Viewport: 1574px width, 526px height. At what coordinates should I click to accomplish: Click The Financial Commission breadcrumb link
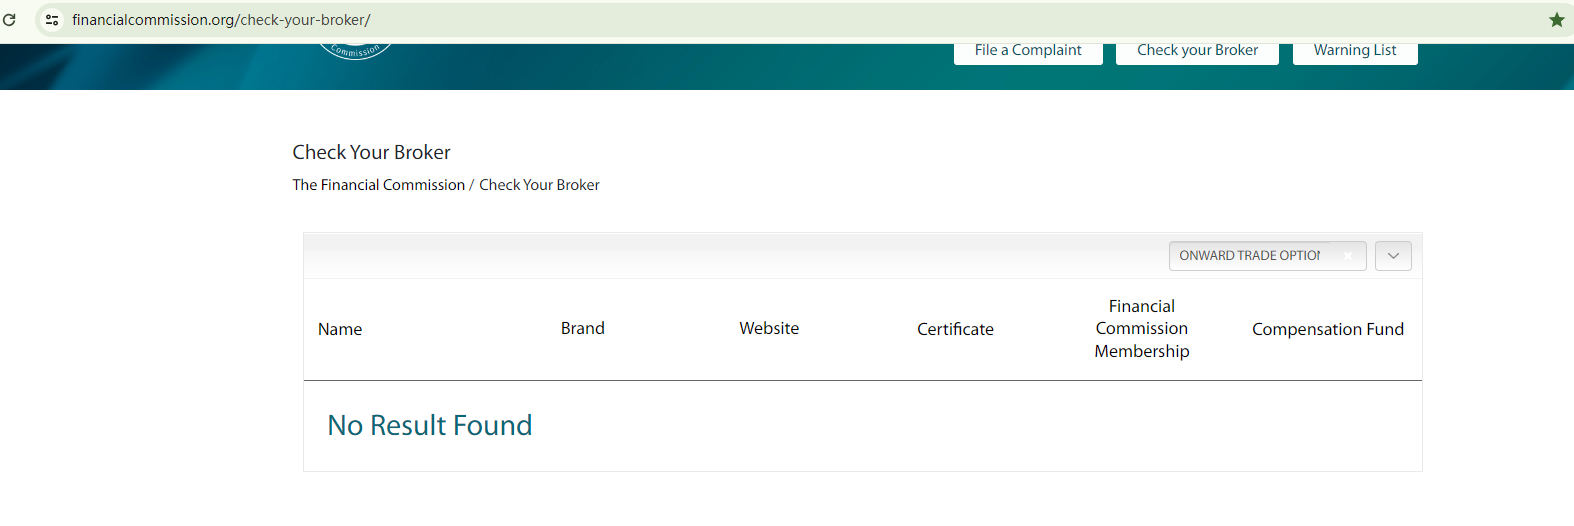(x=378, y=185)
